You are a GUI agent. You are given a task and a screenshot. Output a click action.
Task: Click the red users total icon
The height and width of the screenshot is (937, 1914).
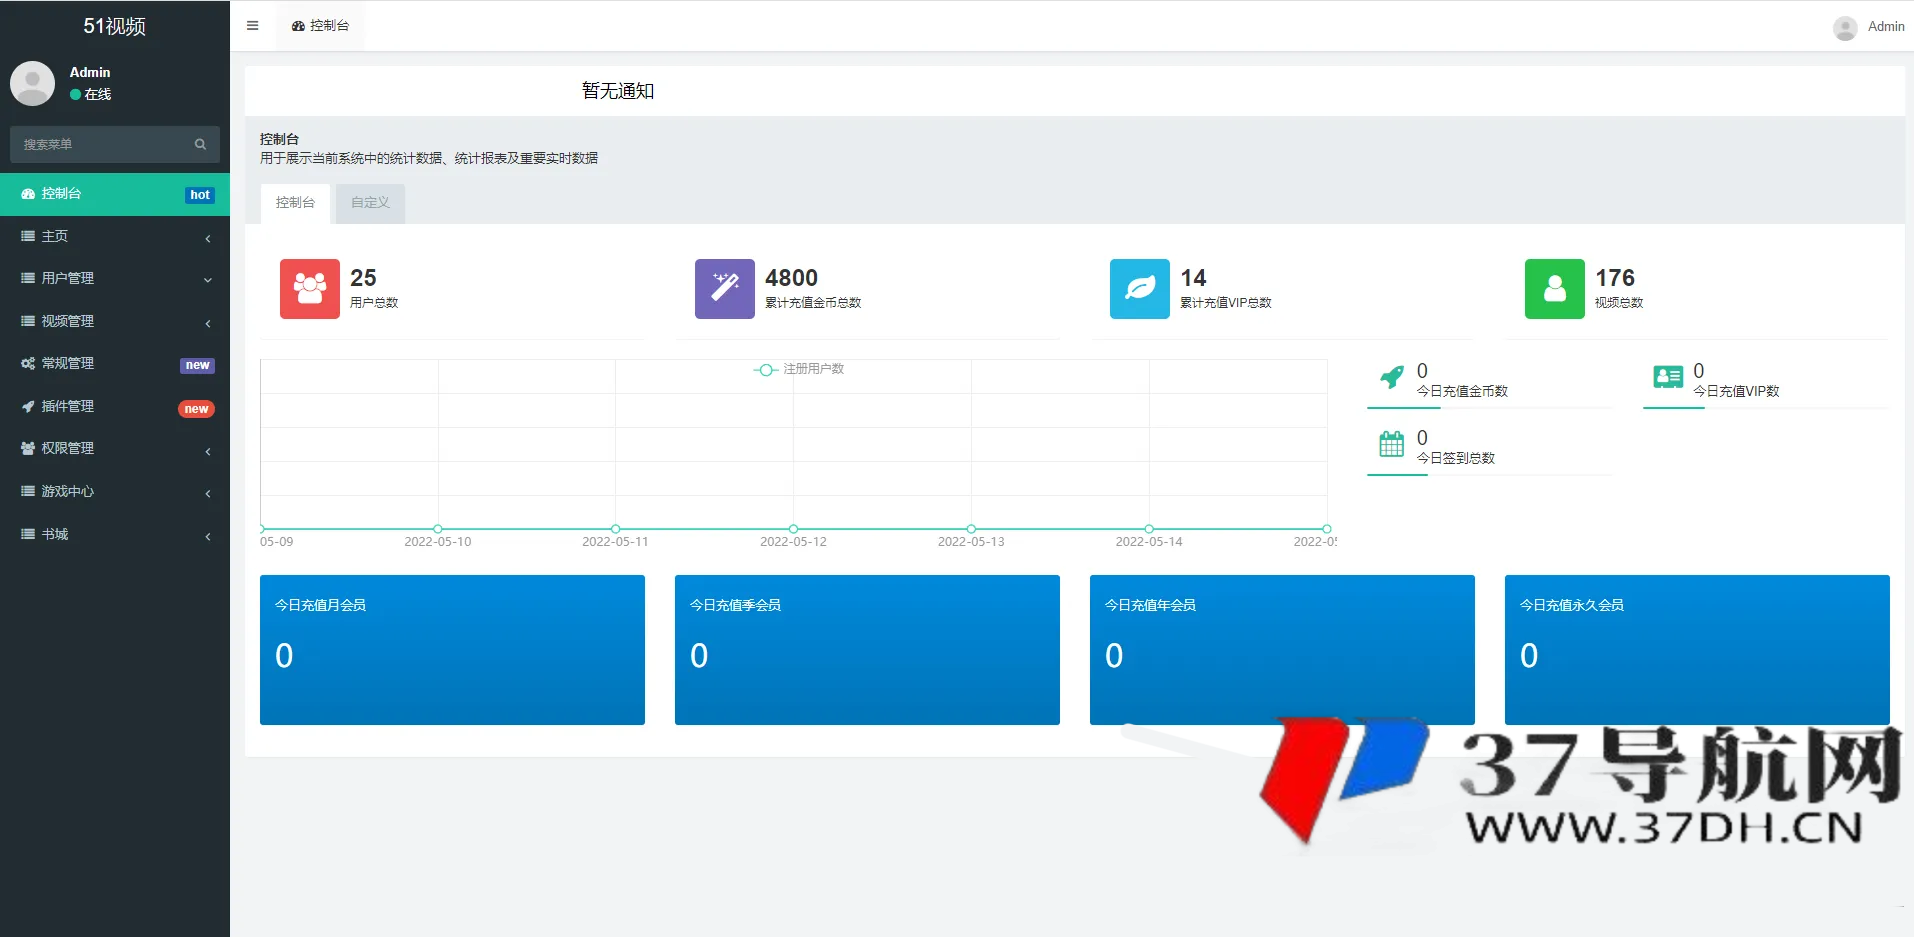(x=309, y=289)
